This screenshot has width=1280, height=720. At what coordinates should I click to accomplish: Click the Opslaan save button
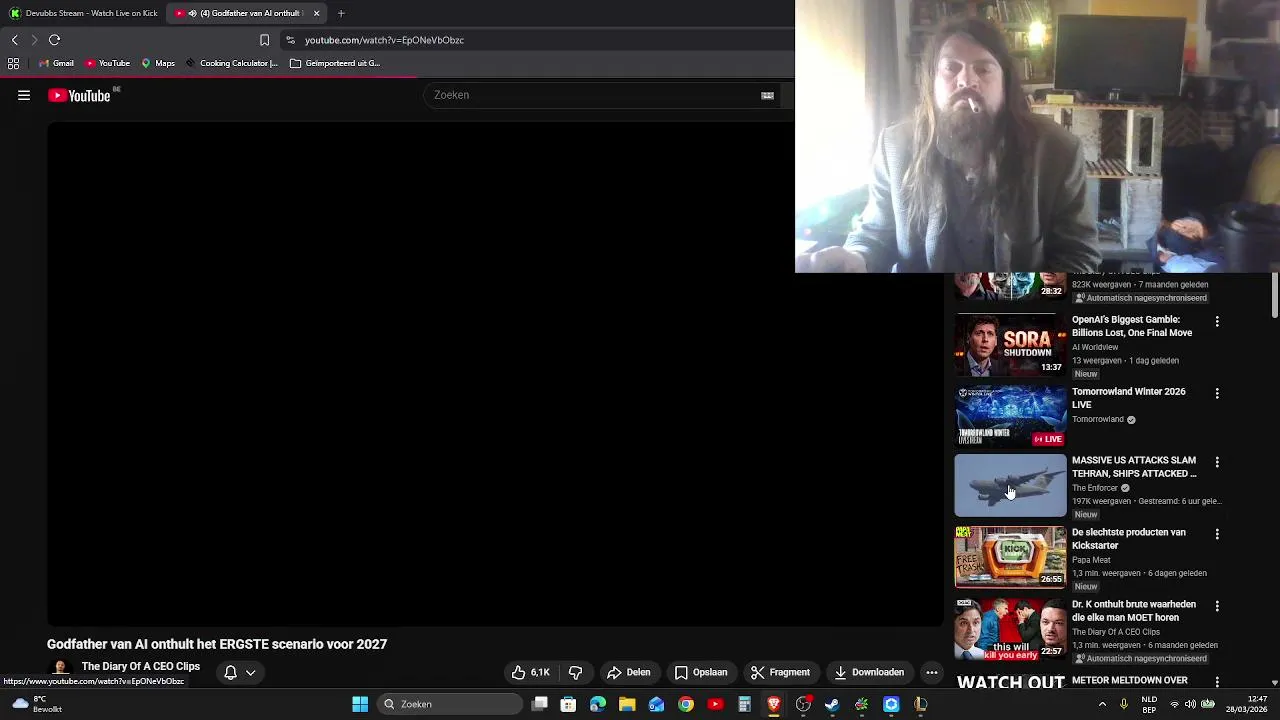(x=701, y=672)
